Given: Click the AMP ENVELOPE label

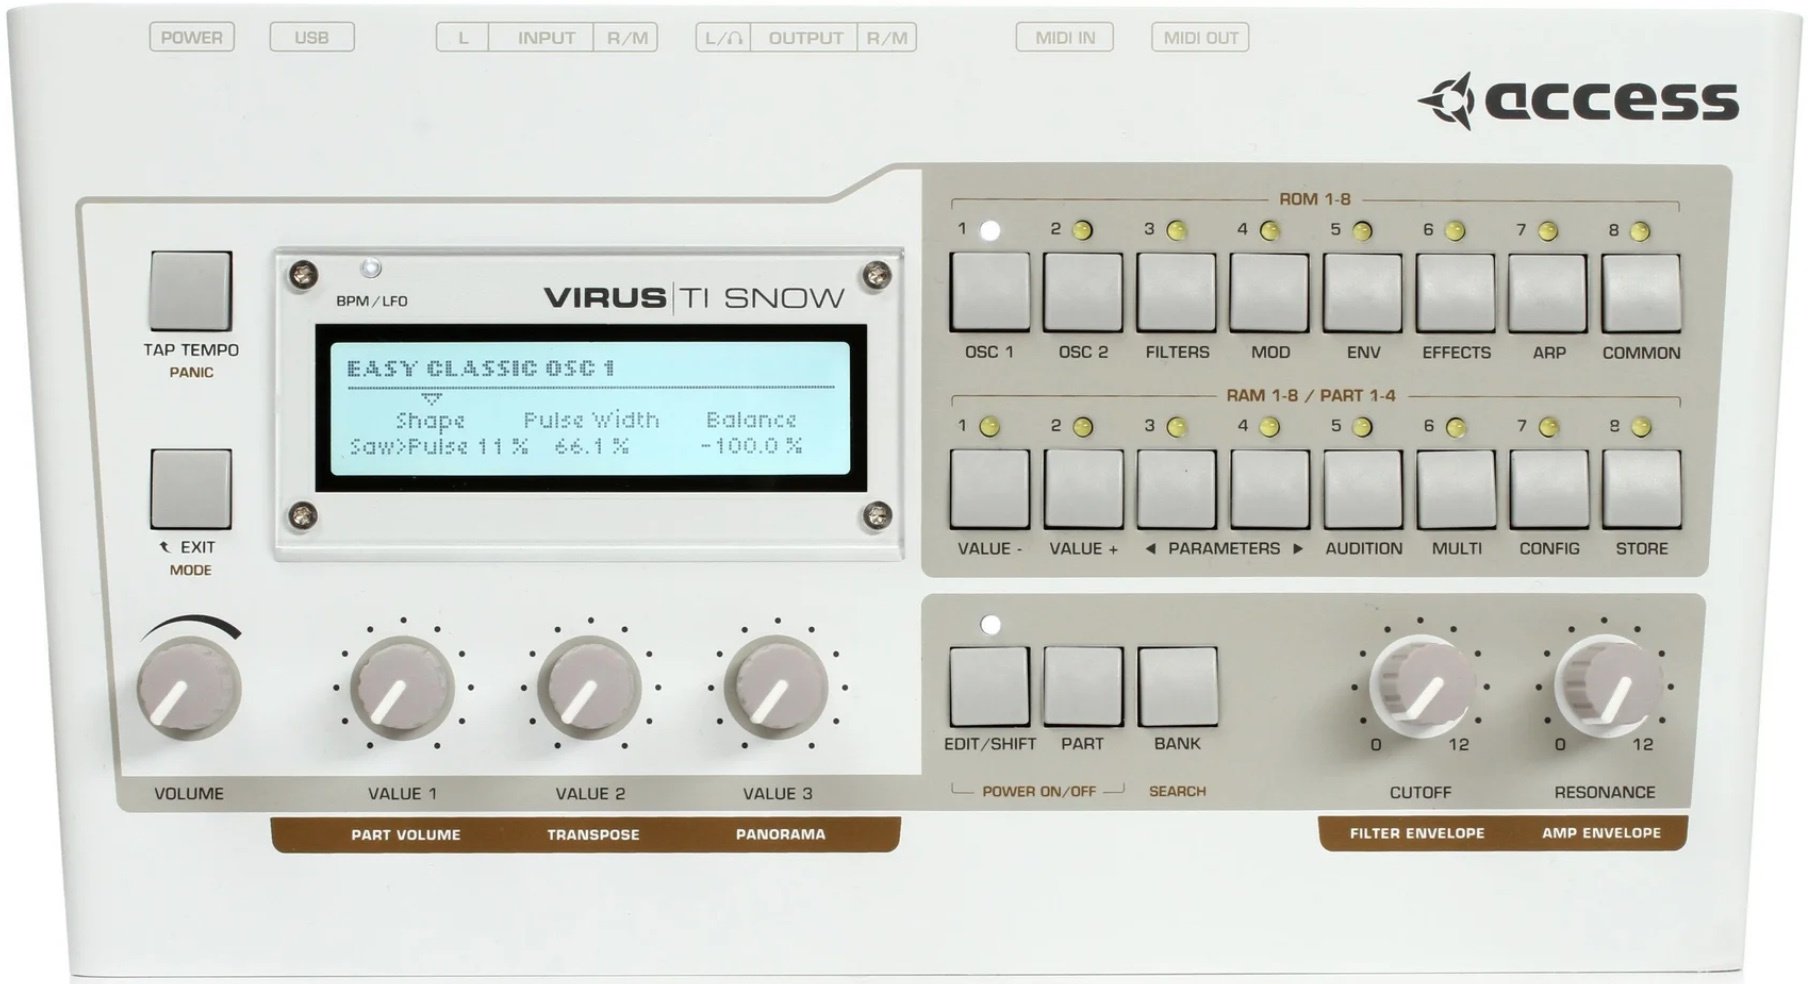Looking at the screenshot, I should pos(1601,833).
